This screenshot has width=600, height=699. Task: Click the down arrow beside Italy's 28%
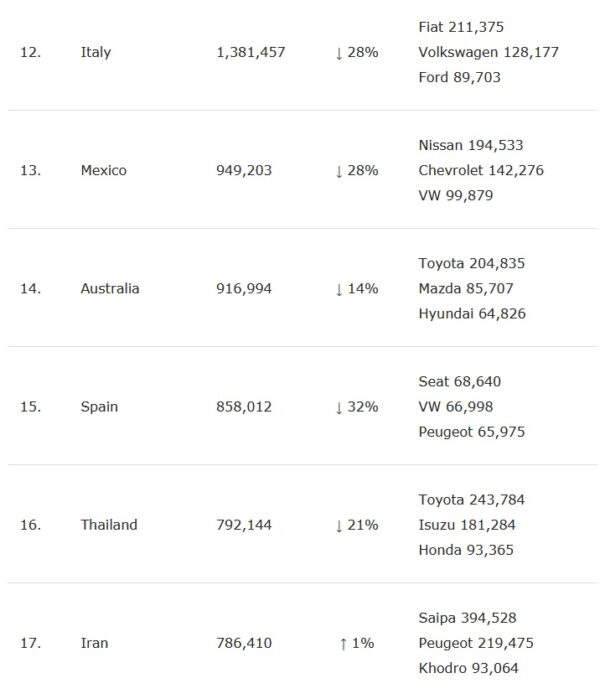point(339,52)
